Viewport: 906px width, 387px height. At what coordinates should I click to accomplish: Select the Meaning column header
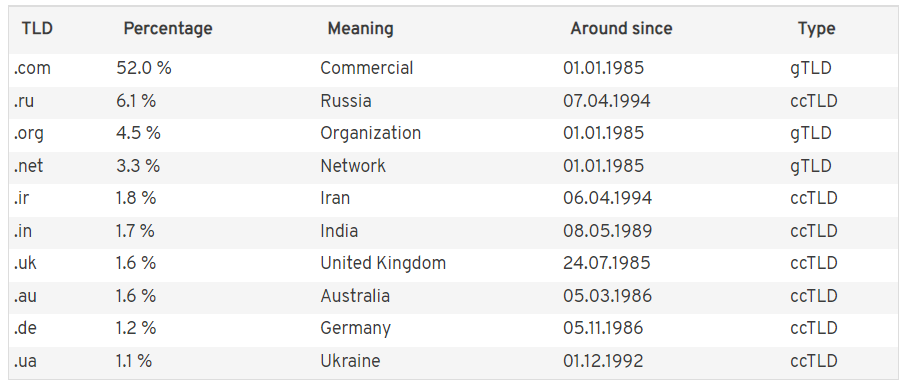pos(360,29)
